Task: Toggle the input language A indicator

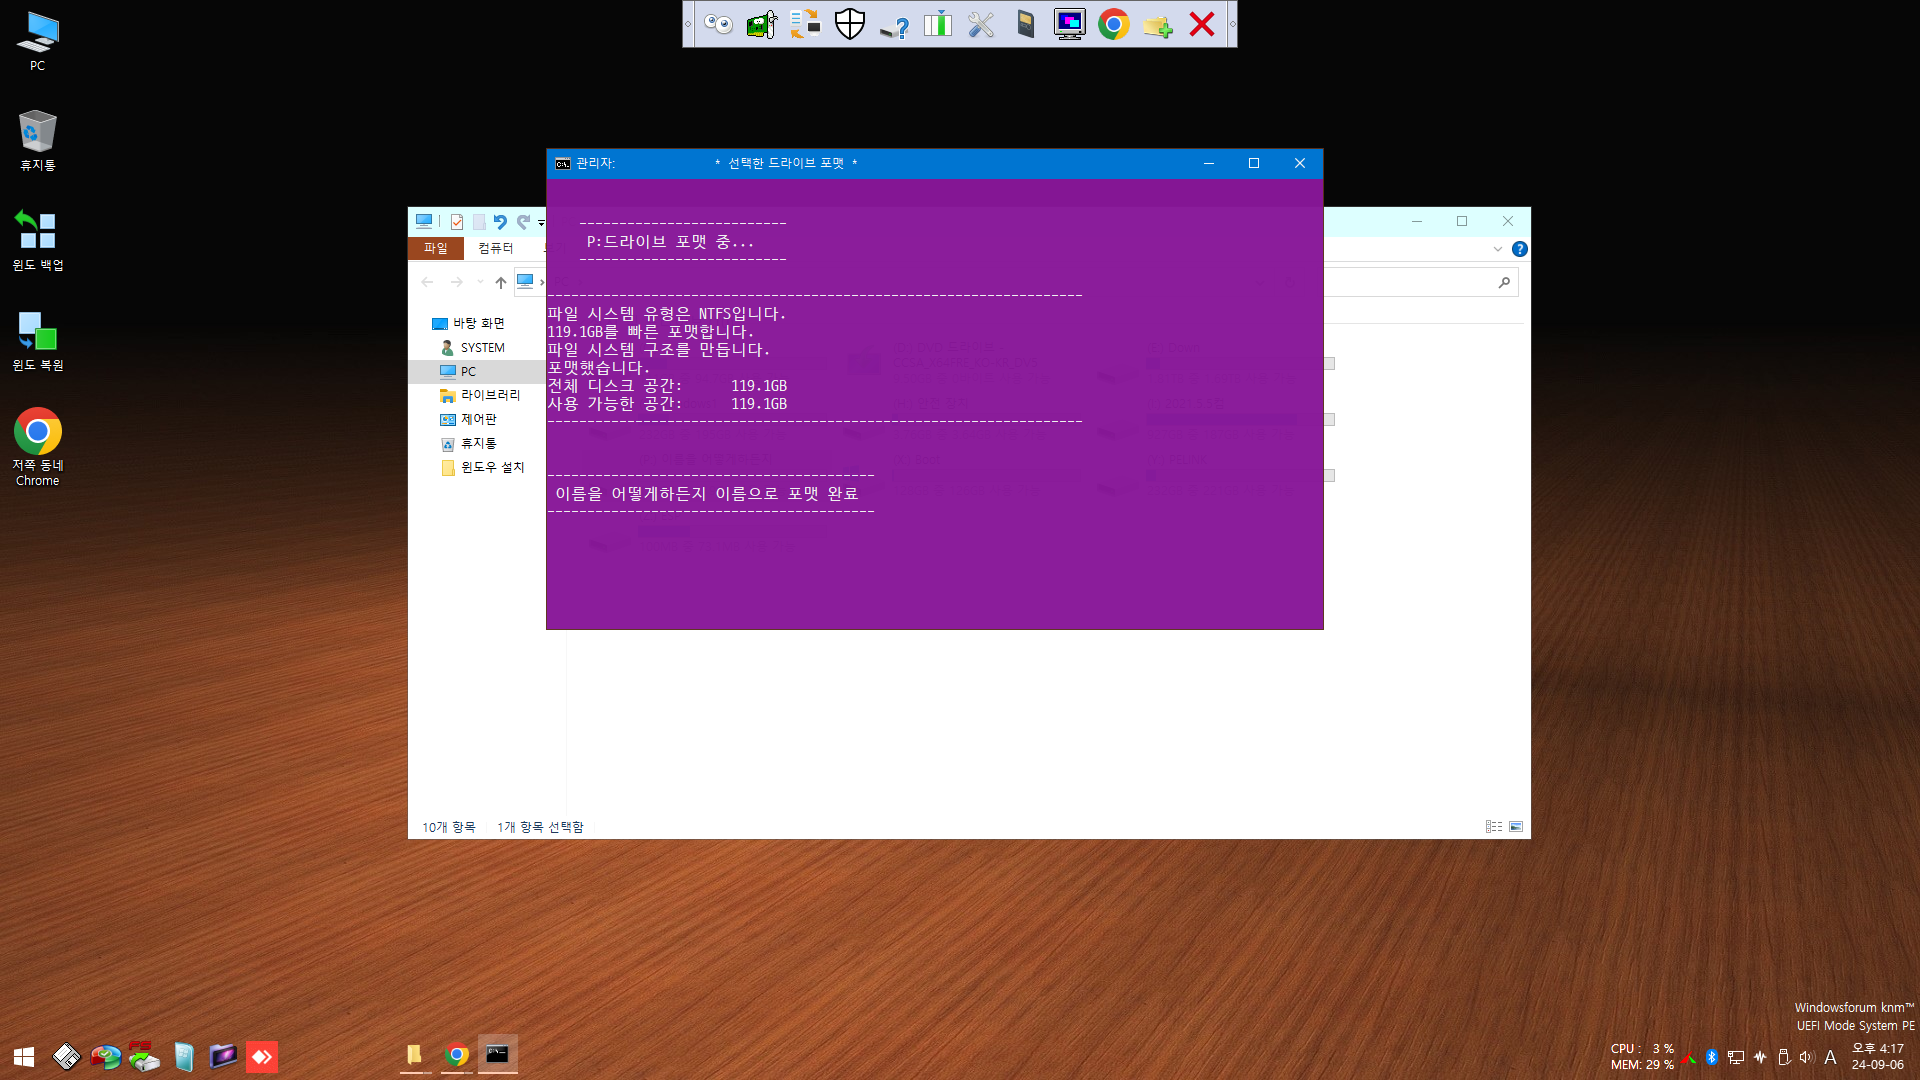Action: pyautogui.click(x=1830, y=1057)
